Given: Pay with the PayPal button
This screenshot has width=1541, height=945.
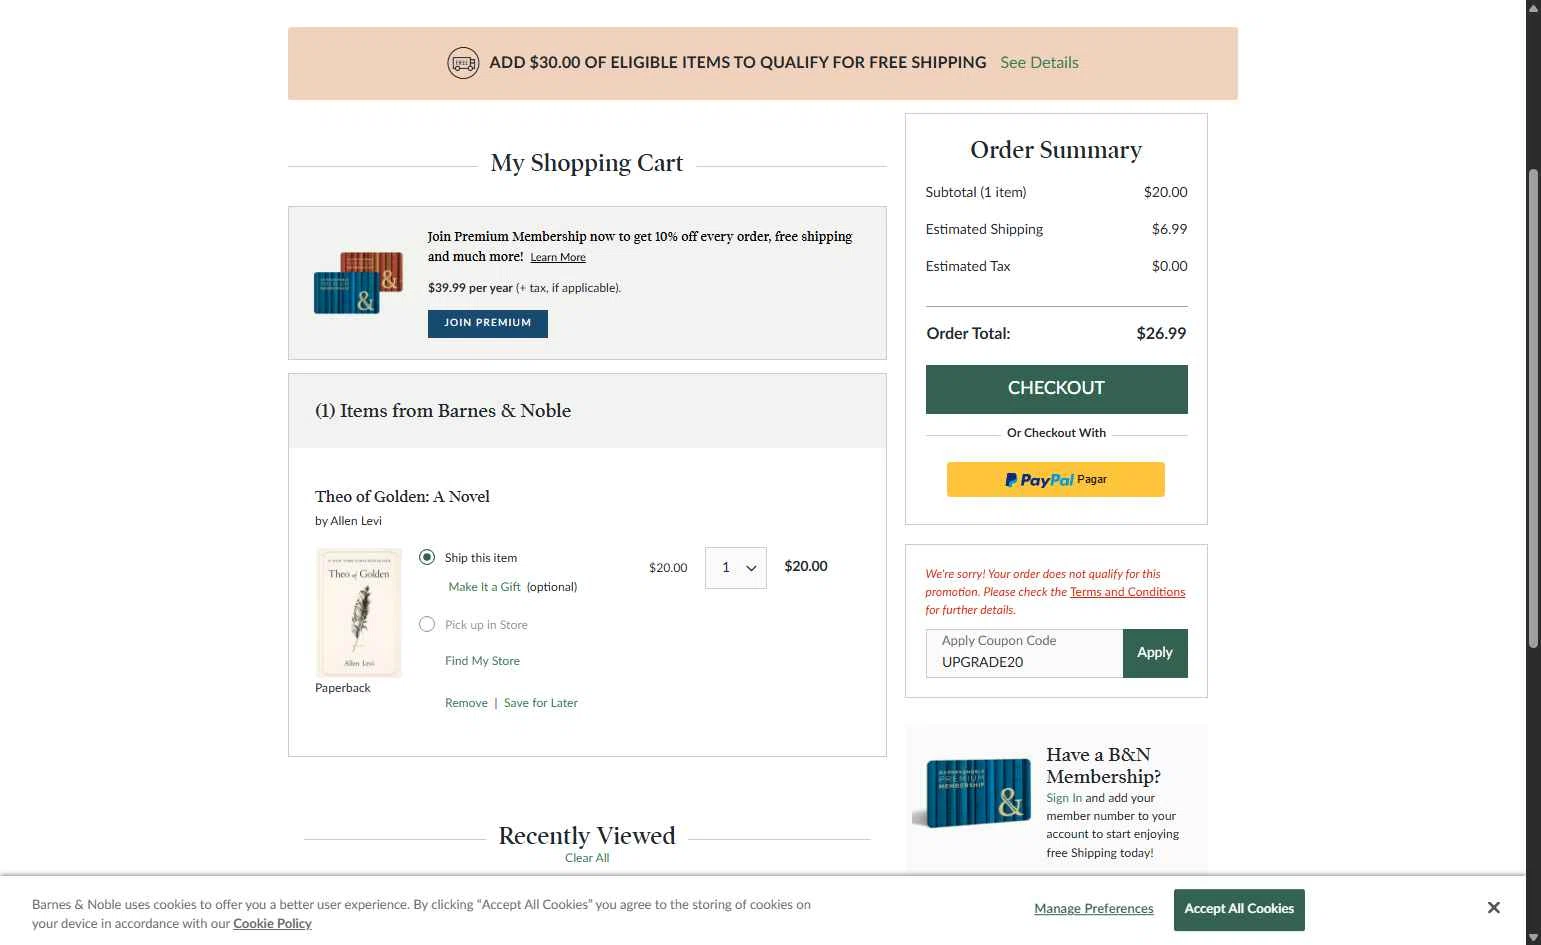Looking at the screenshot, I should point(1055,480).
